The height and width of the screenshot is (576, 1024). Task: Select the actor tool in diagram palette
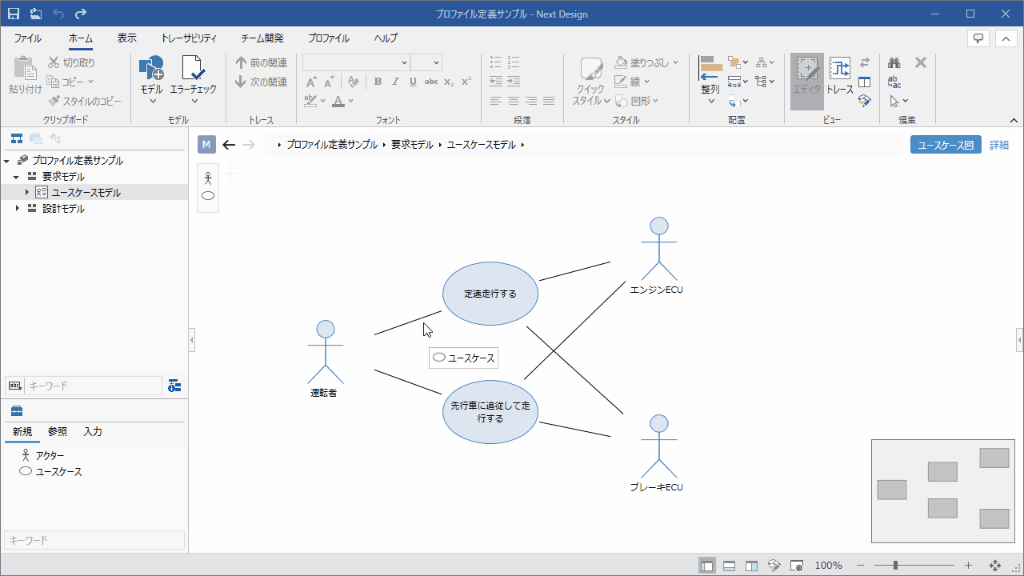208,178
